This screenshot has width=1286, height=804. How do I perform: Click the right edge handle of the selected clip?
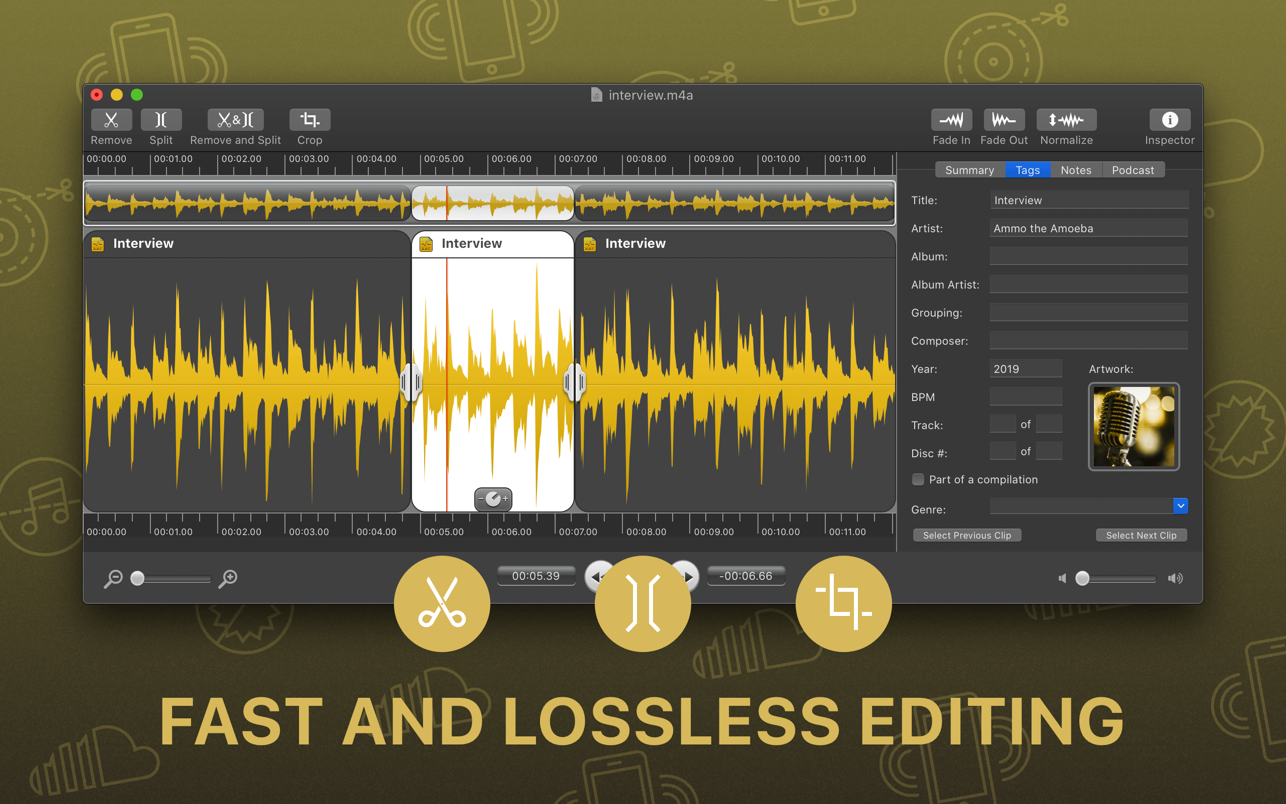pyautogui.click(x=574, y=382)
